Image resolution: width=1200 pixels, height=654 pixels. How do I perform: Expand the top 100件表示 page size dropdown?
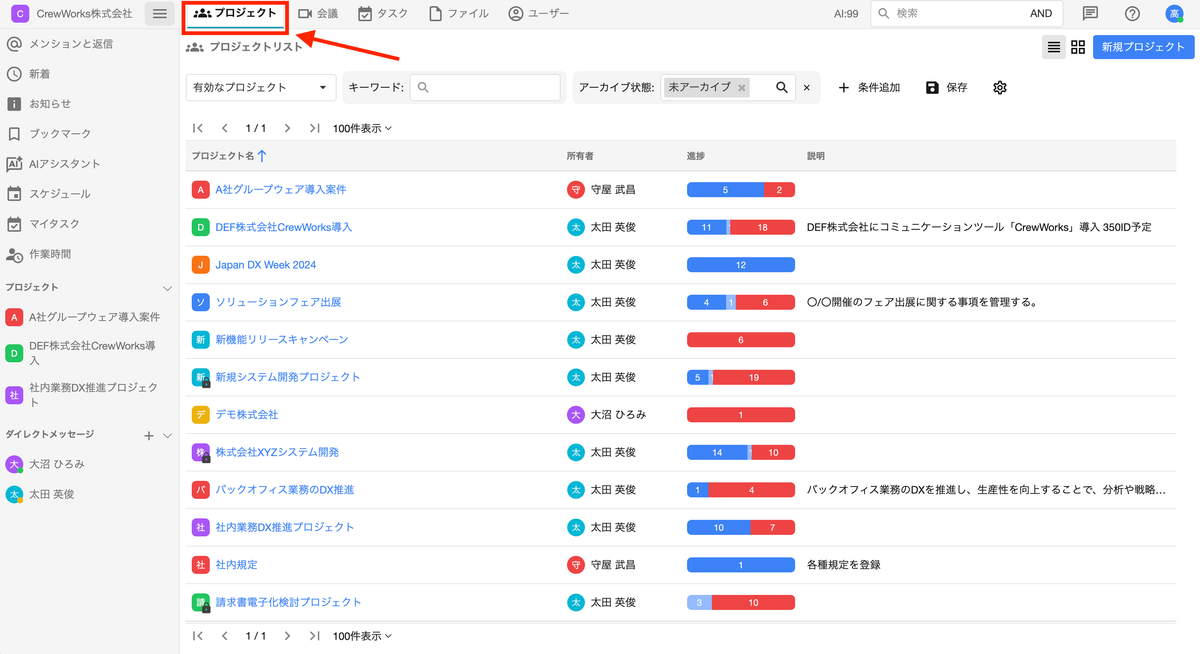362,128
